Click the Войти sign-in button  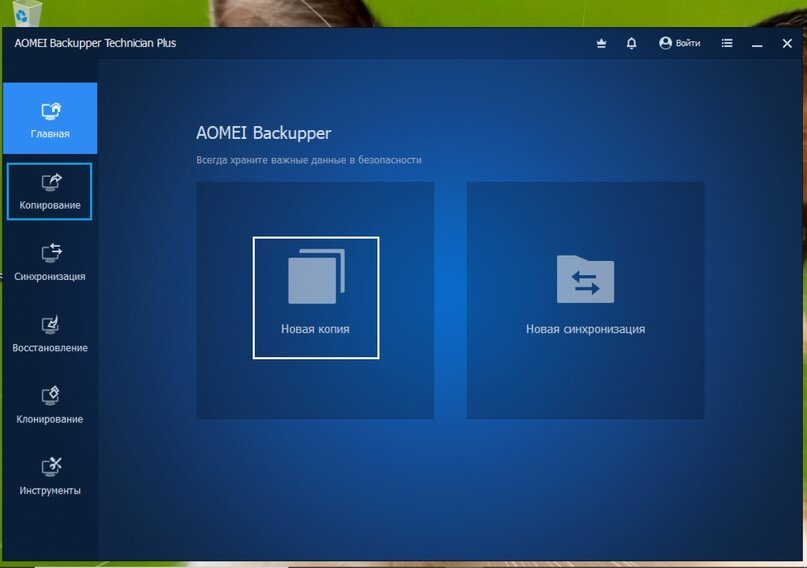point(679,43)
